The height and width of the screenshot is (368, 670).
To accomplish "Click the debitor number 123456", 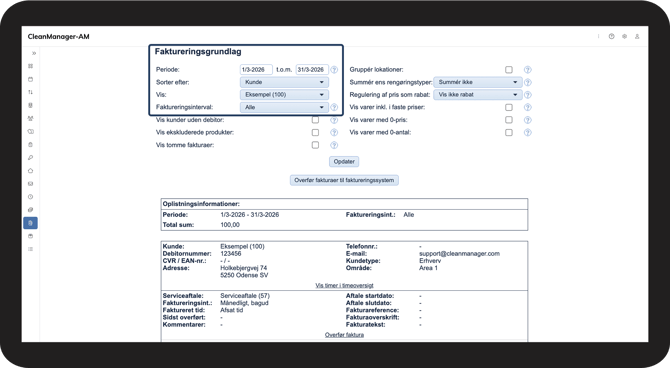I will tap(231, 253).
